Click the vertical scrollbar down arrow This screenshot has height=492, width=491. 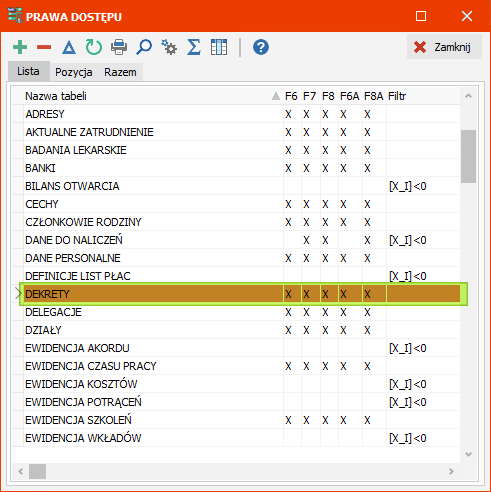tap(468, 454)
